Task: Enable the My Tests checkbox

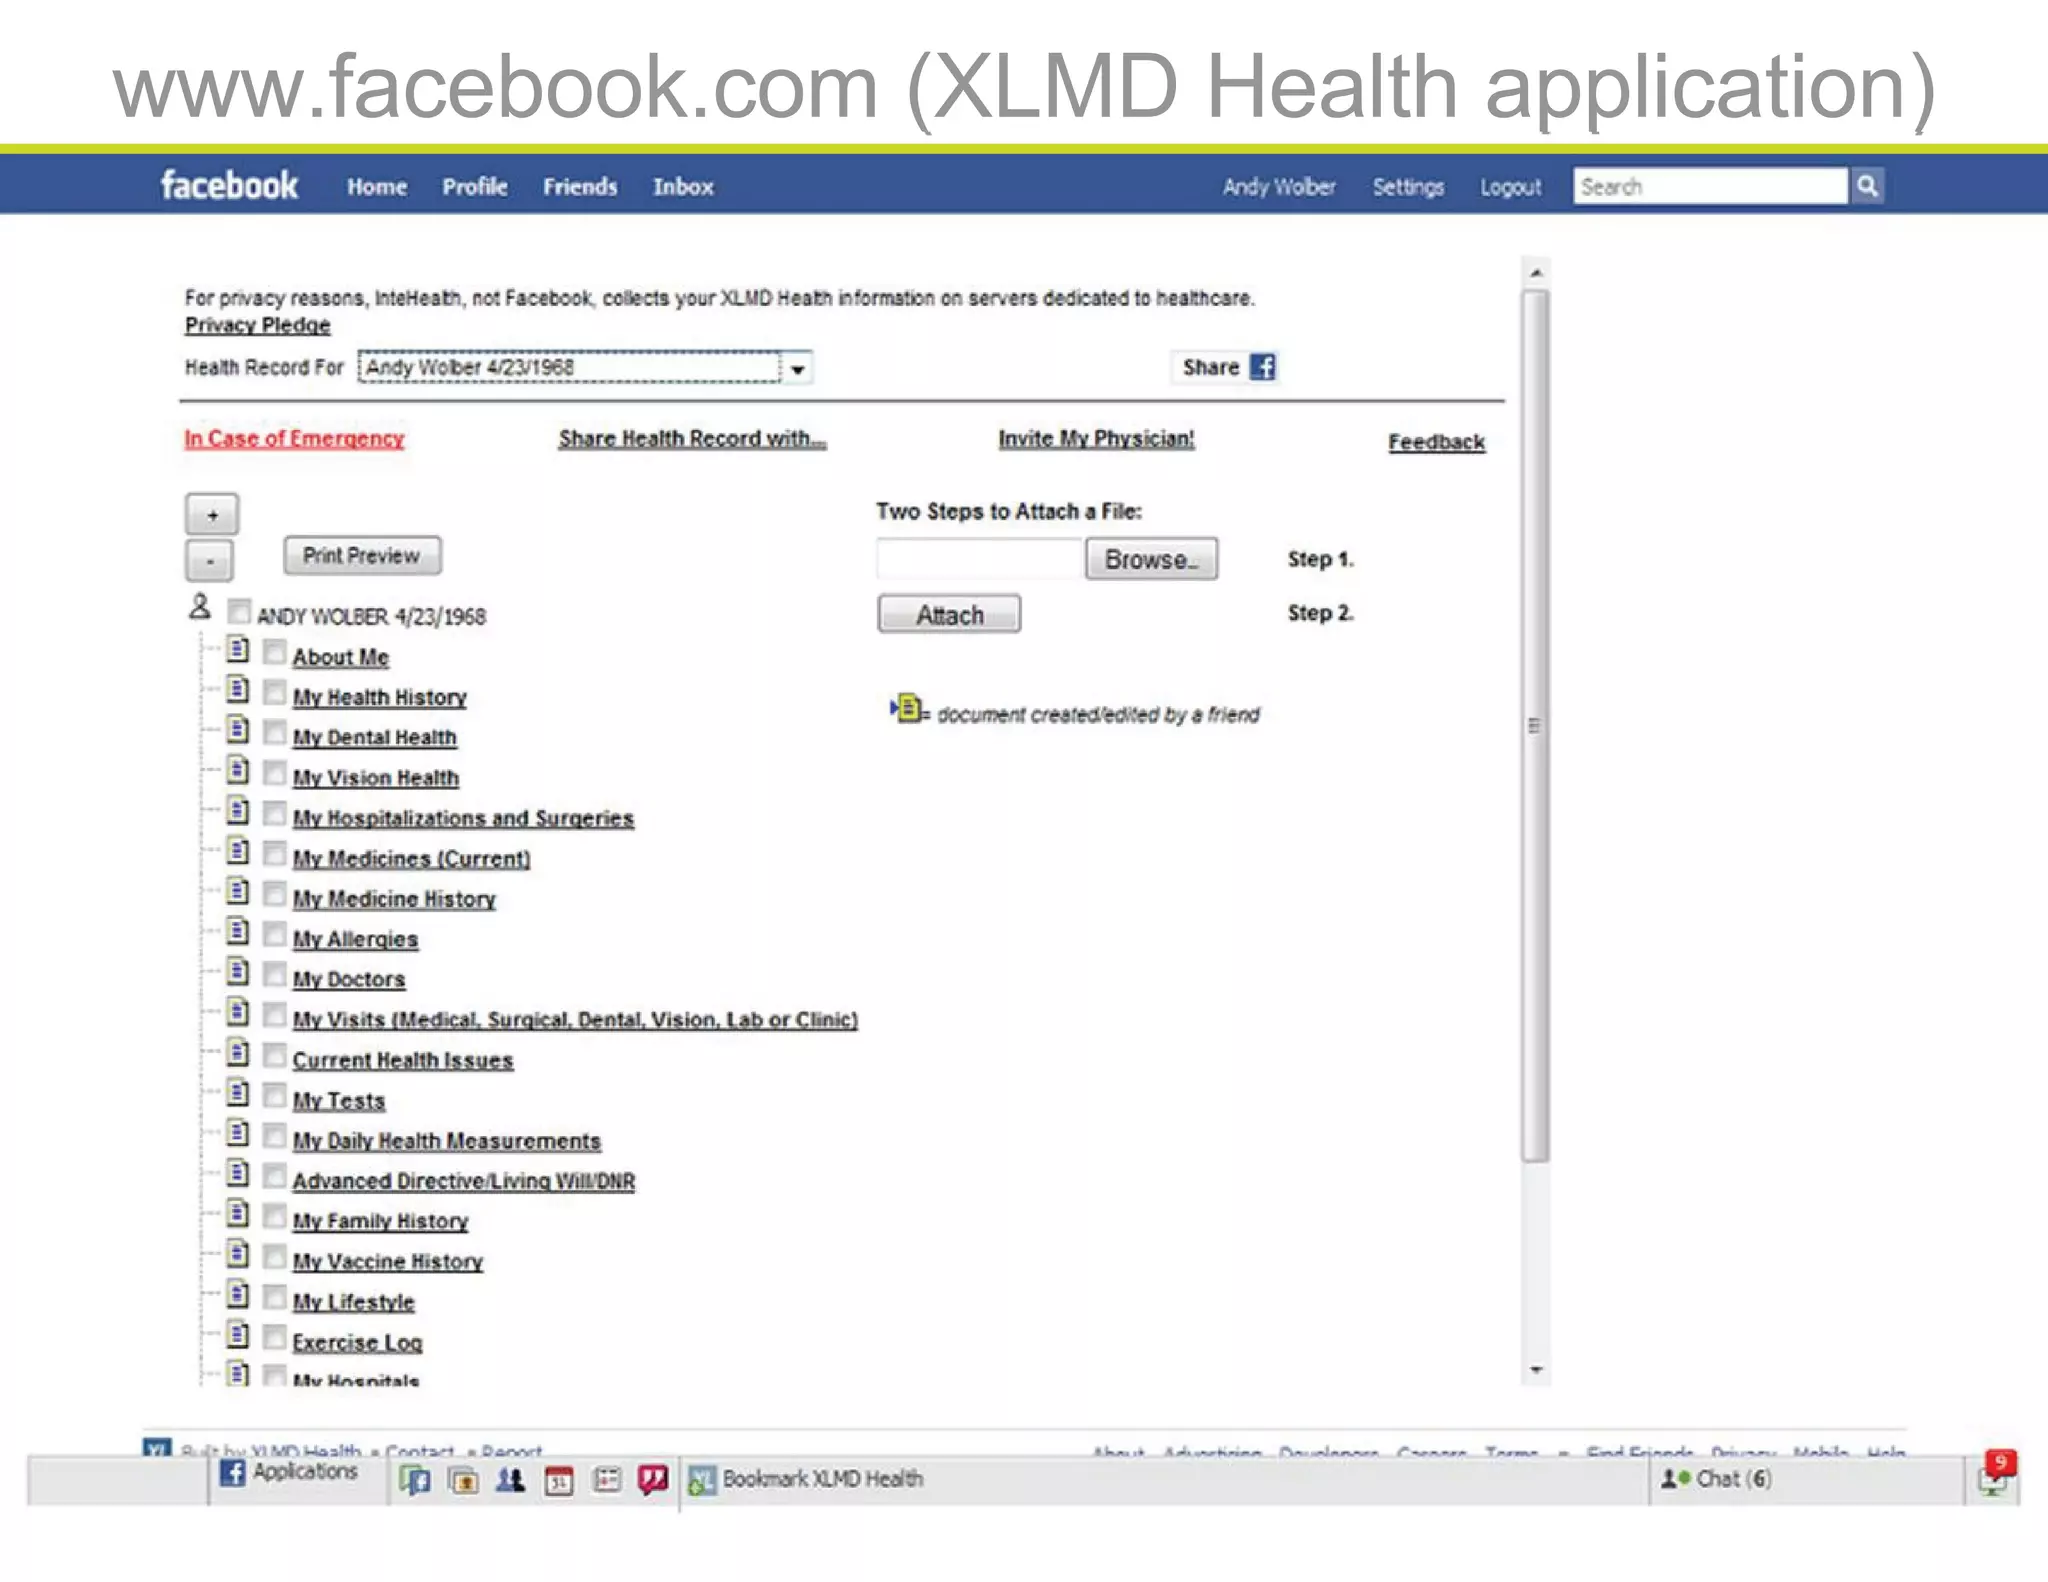Action: coord(275,1096)
